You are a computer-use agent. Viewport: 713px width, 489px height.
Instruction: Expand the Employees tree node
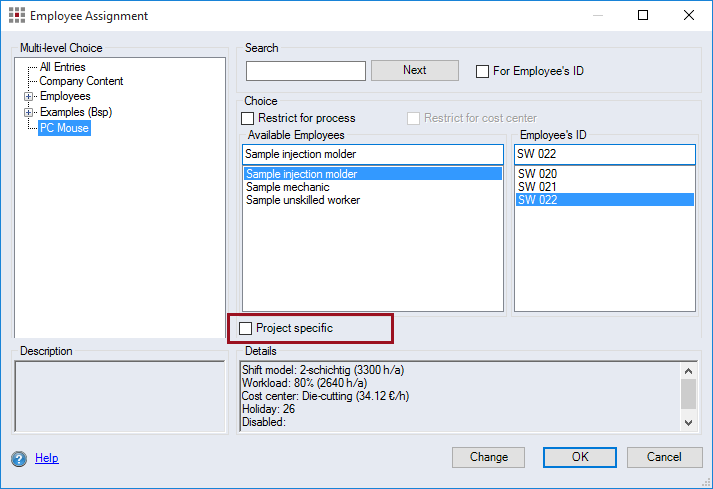[x=29, y=97]
